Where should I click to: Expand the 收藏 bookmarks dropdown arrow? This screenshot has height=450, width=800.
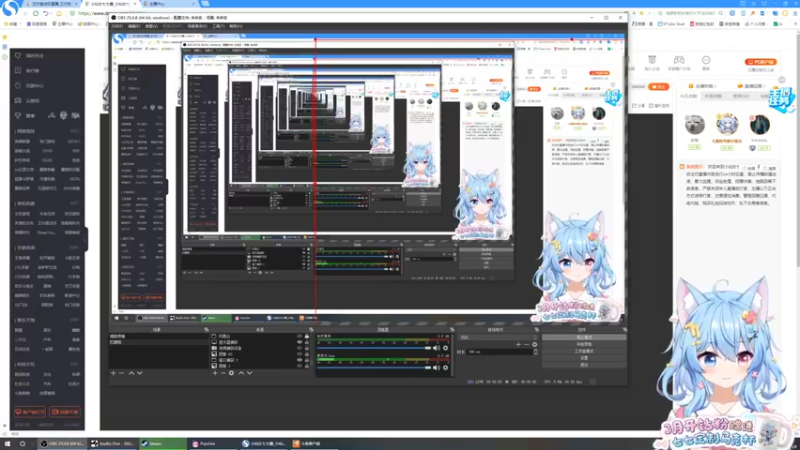coord(20,24)
